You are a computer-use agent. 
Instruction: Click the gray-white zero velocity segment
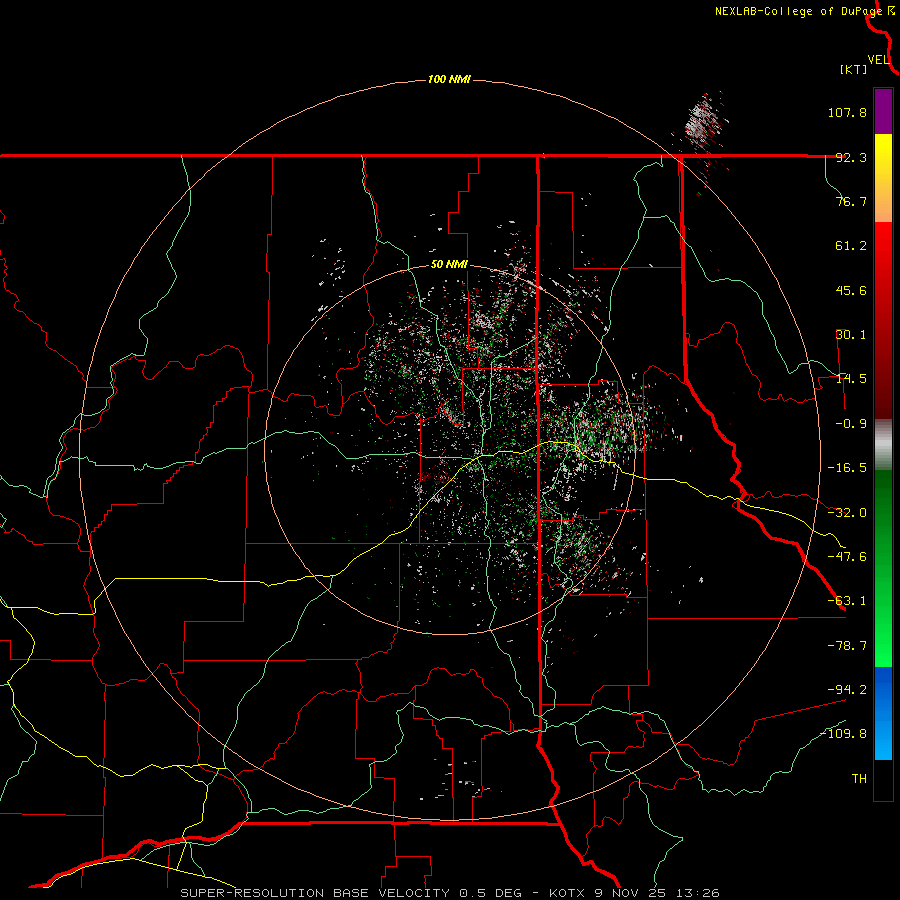pos(883,444)
